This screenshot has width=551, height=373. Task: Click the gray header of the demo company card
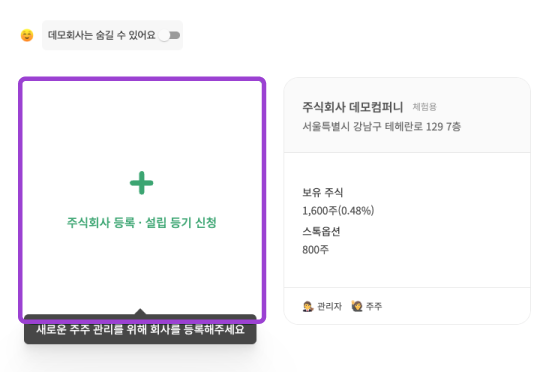coord(407,115)
